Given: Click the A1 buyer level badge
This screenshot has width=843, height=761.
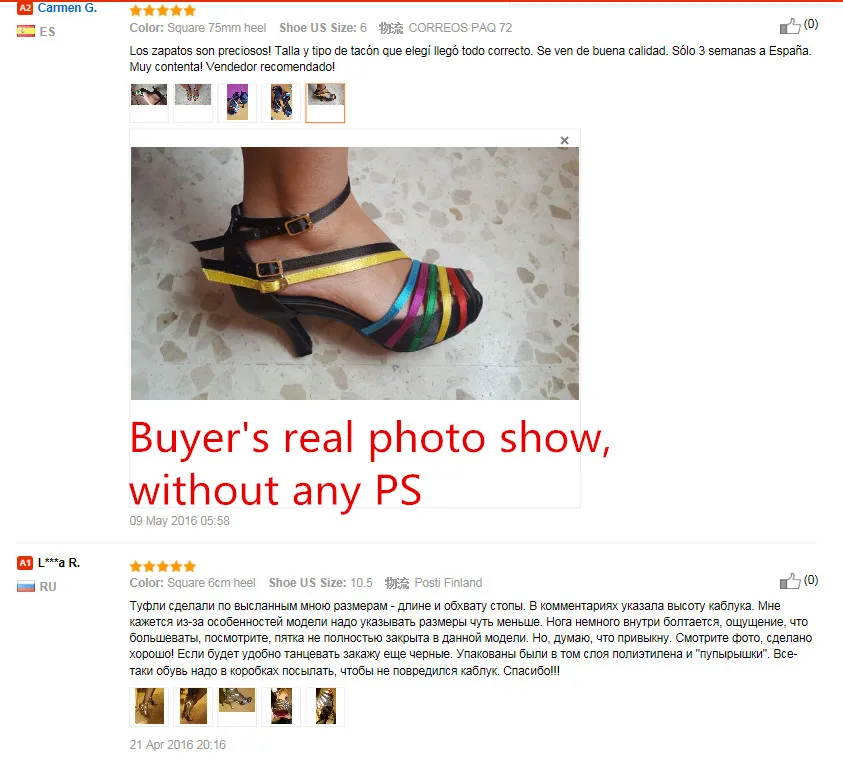Looking at the screenshot, I should click(25, 563).
